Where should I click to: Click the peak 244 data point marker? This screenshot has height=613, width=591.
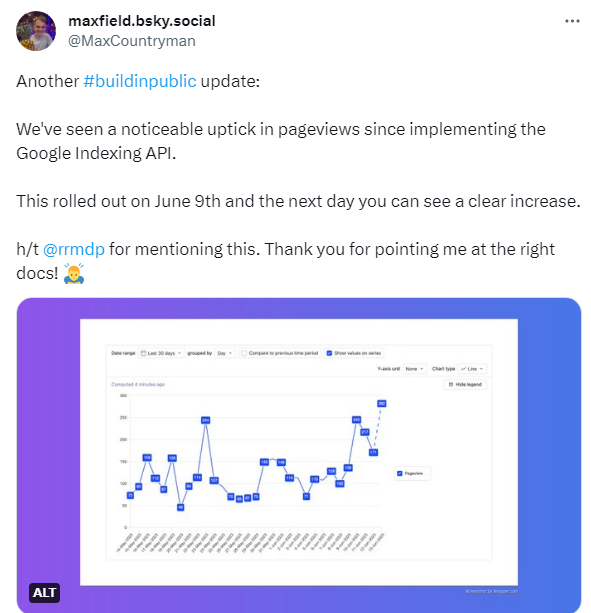(206, 420)
